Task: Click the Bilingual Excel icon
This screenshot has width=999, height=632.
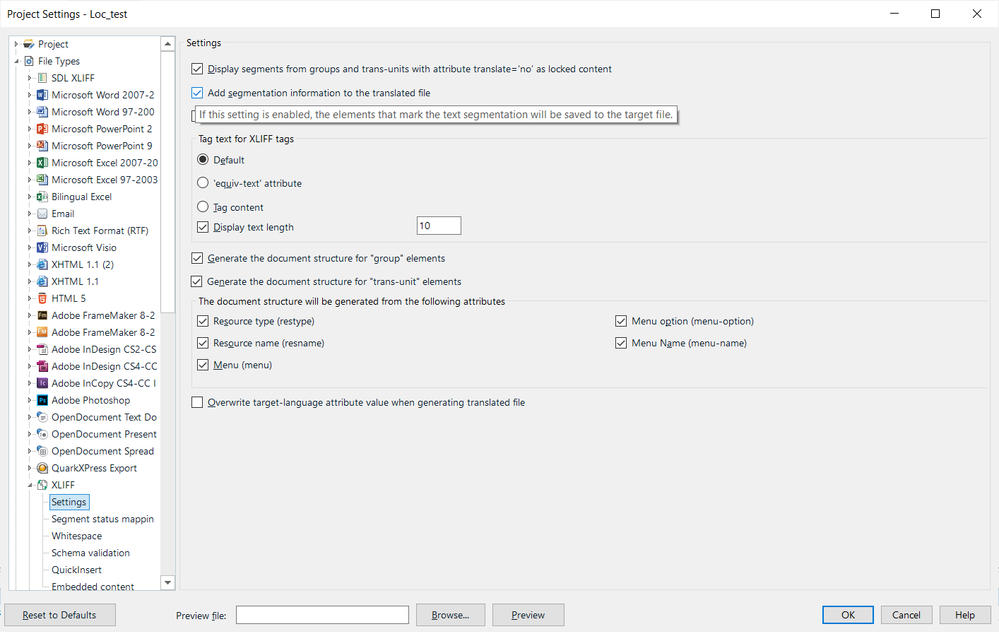Action: click(42, 197)
